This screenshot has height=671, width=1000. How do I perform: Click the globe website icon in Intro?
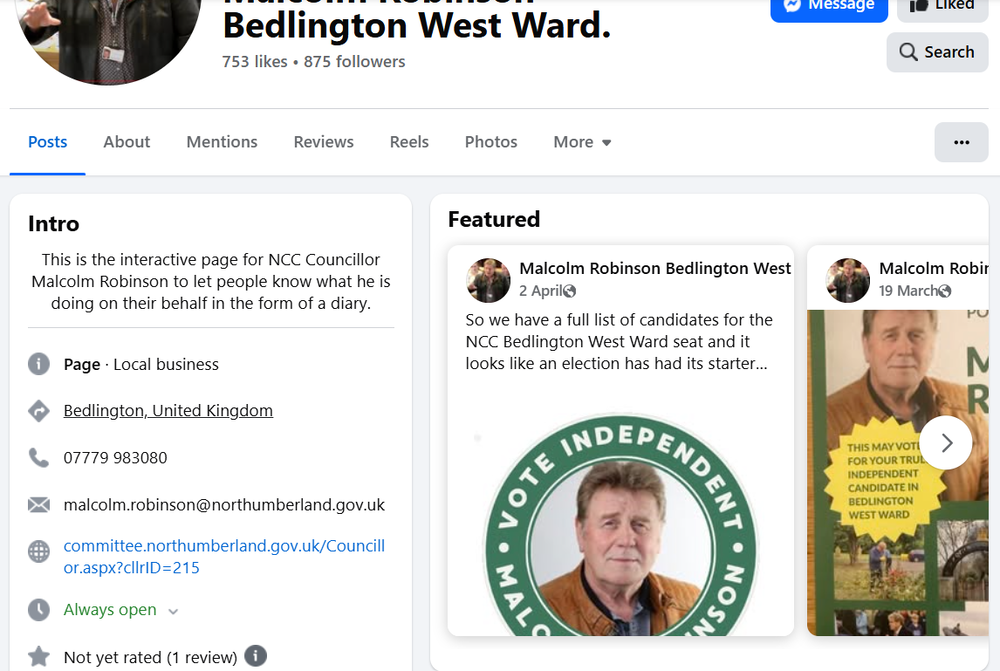pos(39,551)
